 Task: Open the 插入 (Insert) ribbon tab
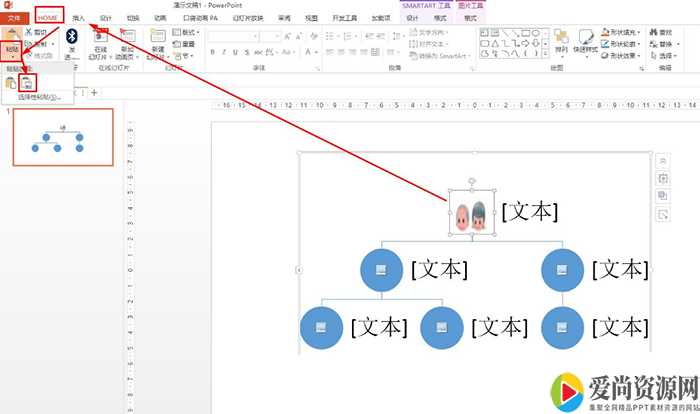(79, 18)
